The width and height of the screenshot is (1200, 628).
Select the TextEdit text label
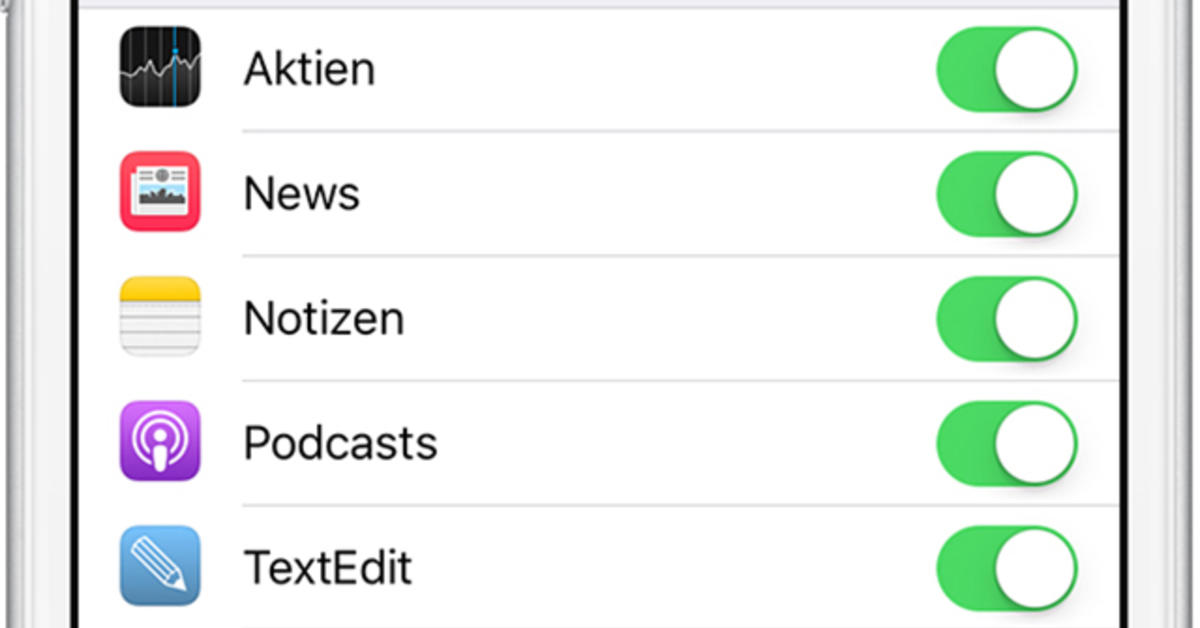pyautogui.click(x=328, y=569)
